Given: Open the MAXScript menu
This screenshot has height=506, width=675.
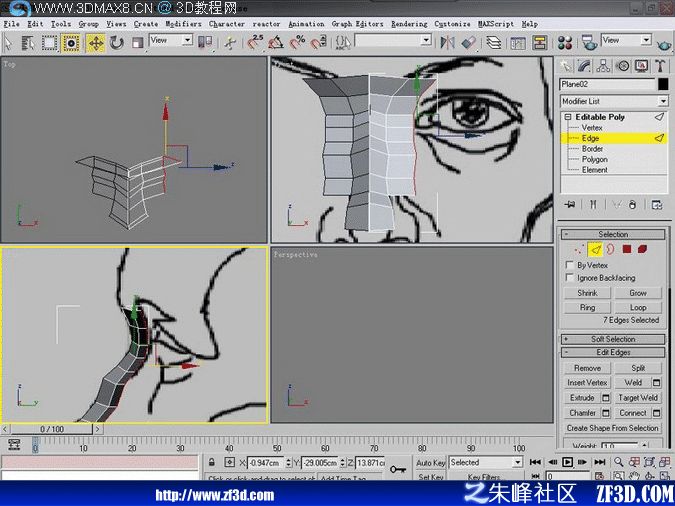Looking at the screenshot, I should click(496, 24).
